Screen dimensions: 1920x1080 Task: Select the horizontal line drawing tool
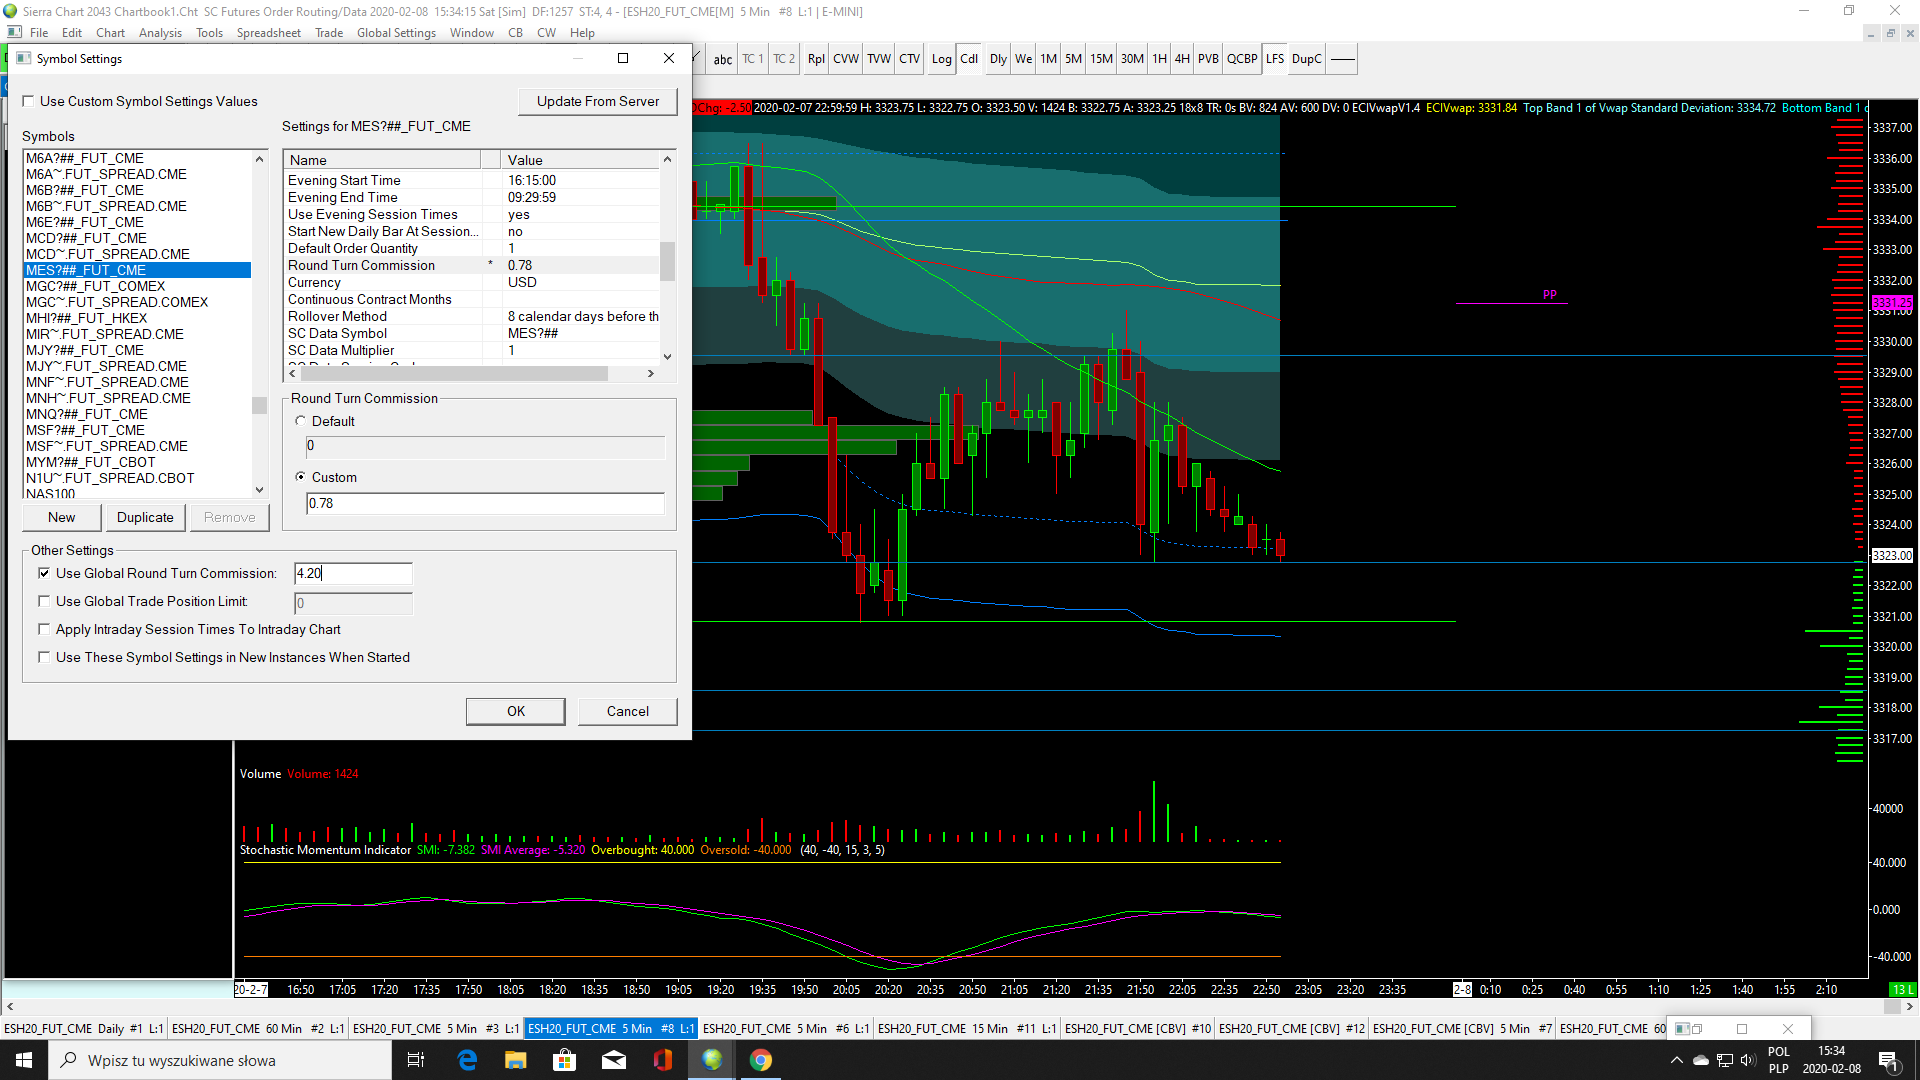pyautogui.click(x=1343, y=59)
